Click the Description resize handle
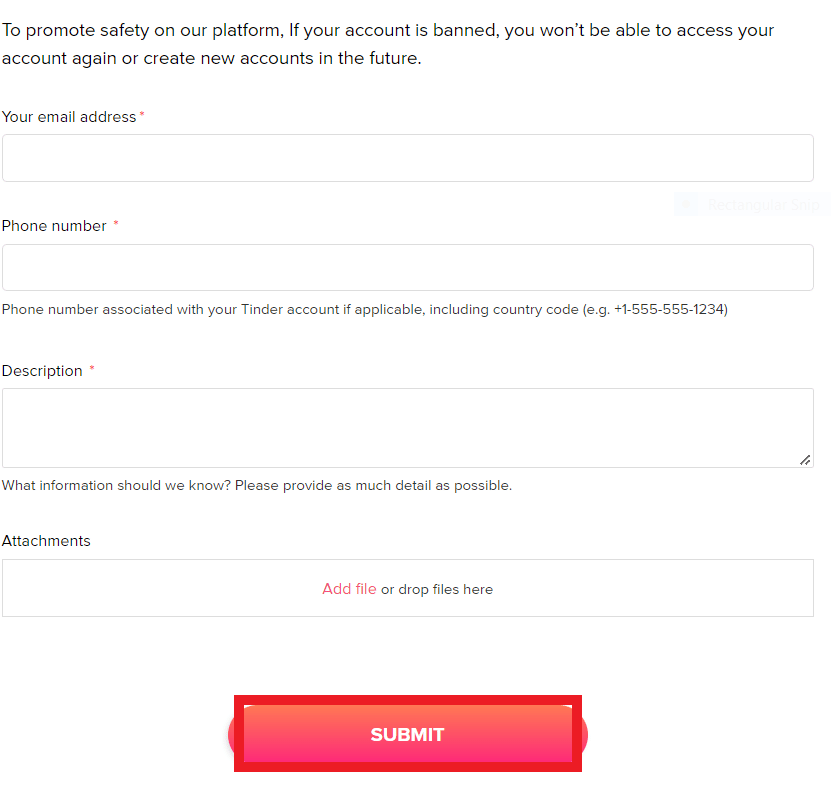 pyautogui.click(x=805, y=460)
